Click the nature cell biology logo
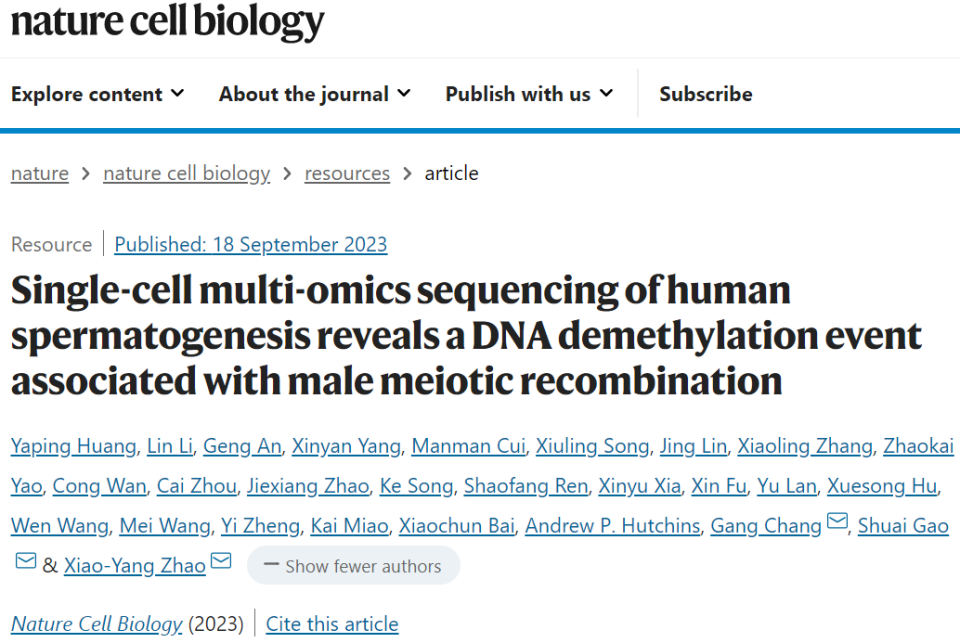Image resolution: width=960 pixels, height=643 pixels. coord(168,22)
